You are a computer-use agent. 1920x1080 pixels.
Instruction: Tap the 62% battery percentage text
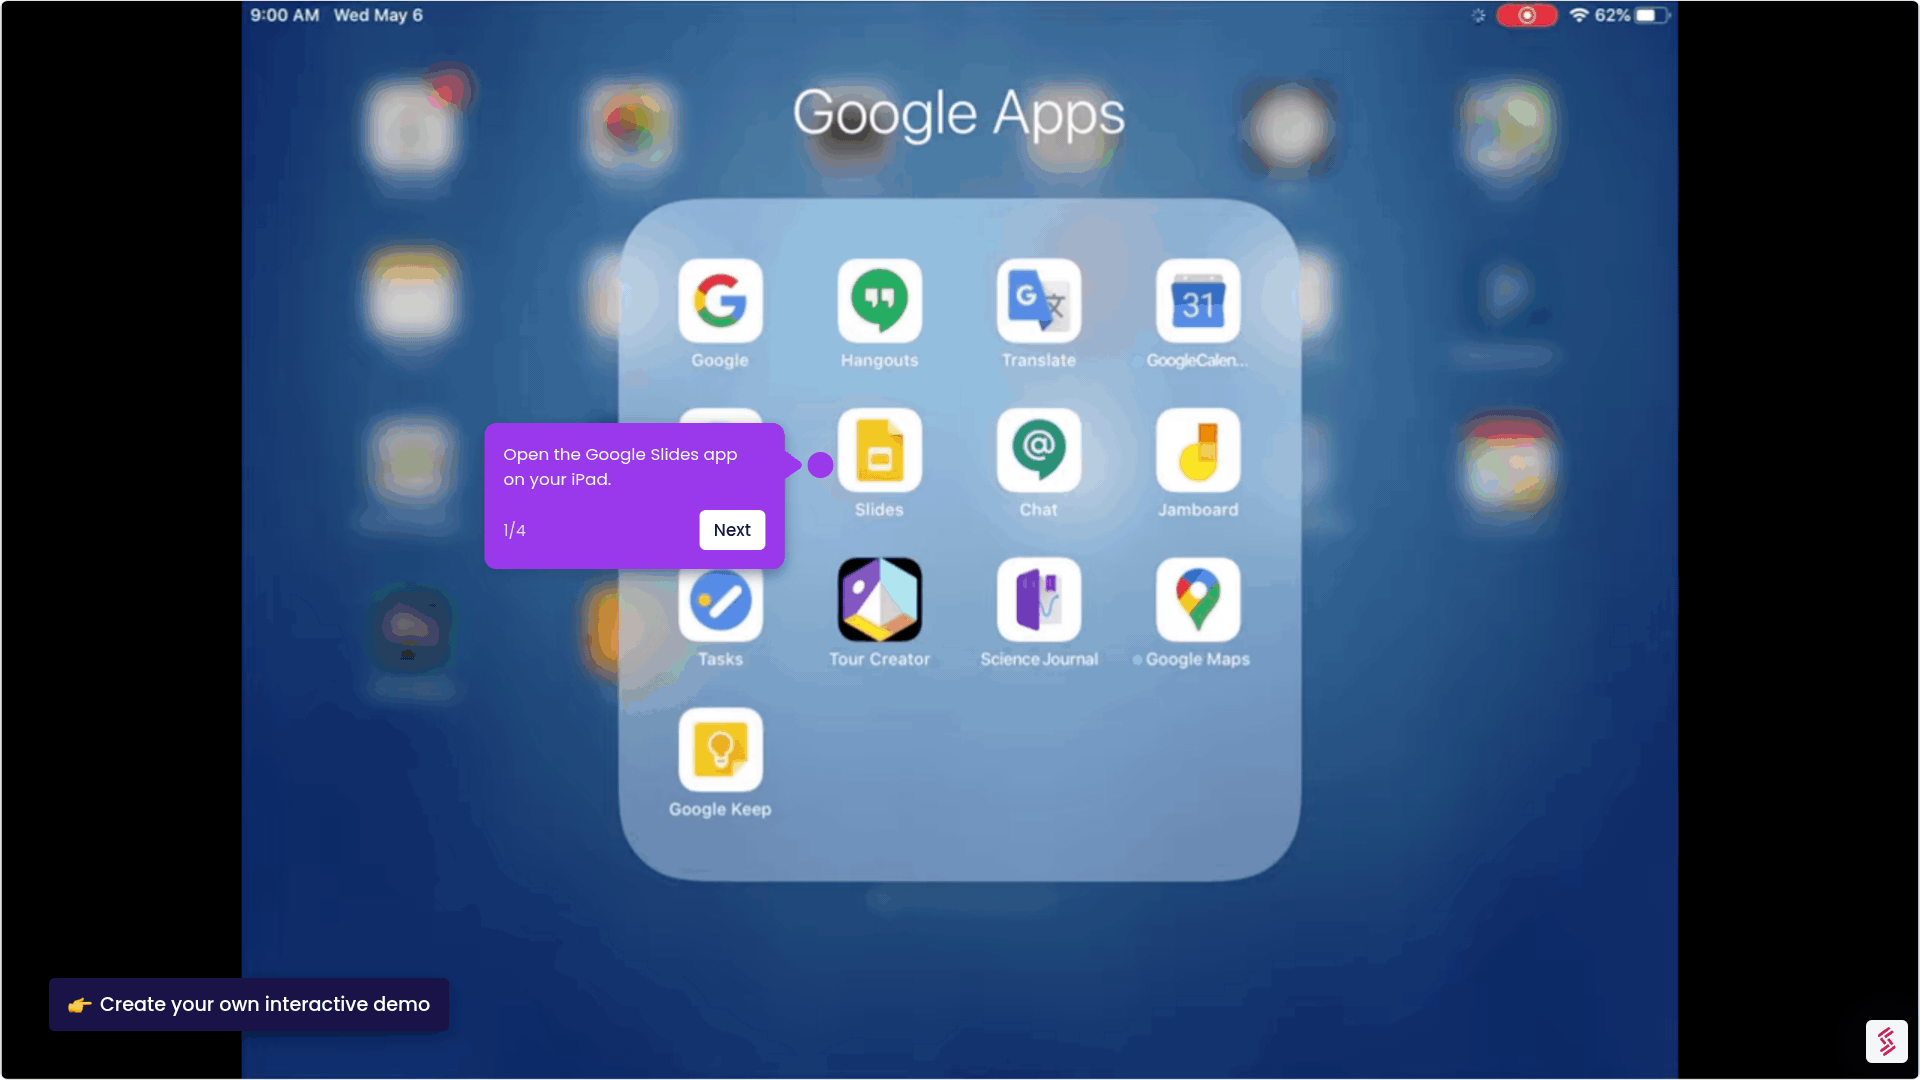click(x=1612, y=15)
